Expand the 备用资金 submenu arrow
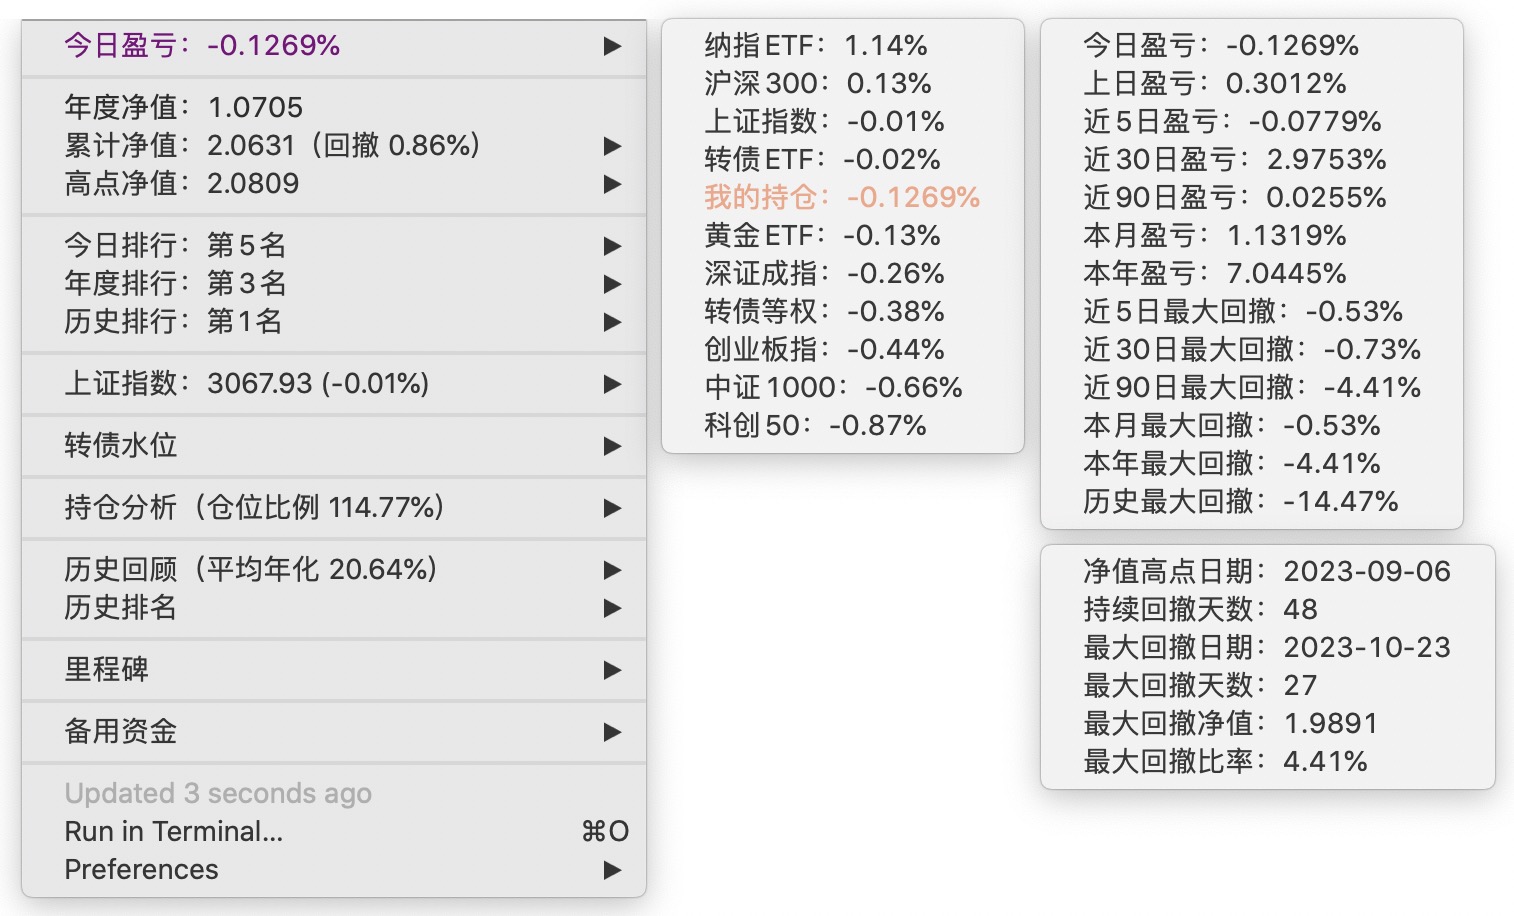The height and width of the screenshot is (916, 1514). 612,732
